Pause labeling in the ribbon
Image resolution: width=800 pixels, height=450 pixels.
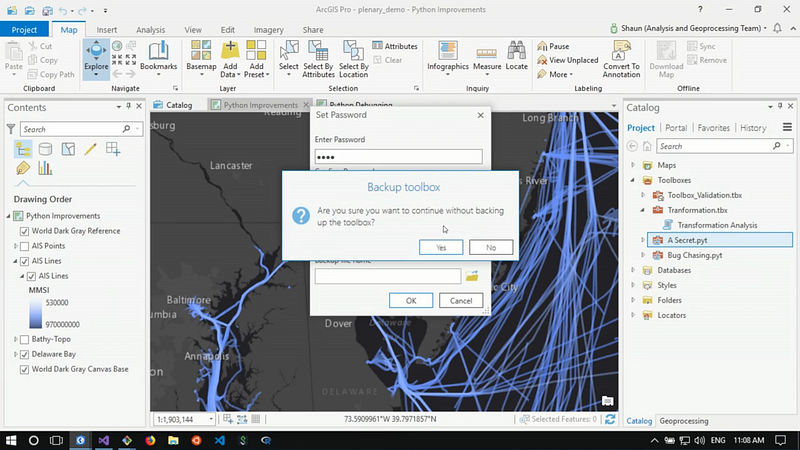pos(553,46)
